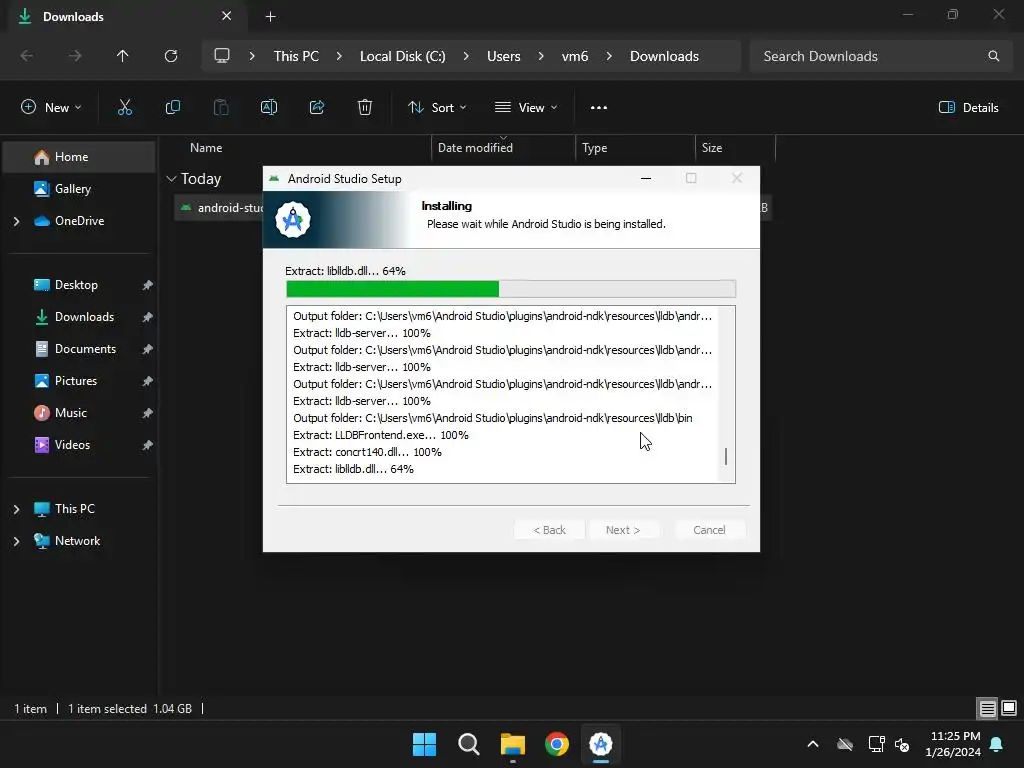Open the See more three-dots menu
Screen dimensions: 1024x768
click(x=598, y=108)
